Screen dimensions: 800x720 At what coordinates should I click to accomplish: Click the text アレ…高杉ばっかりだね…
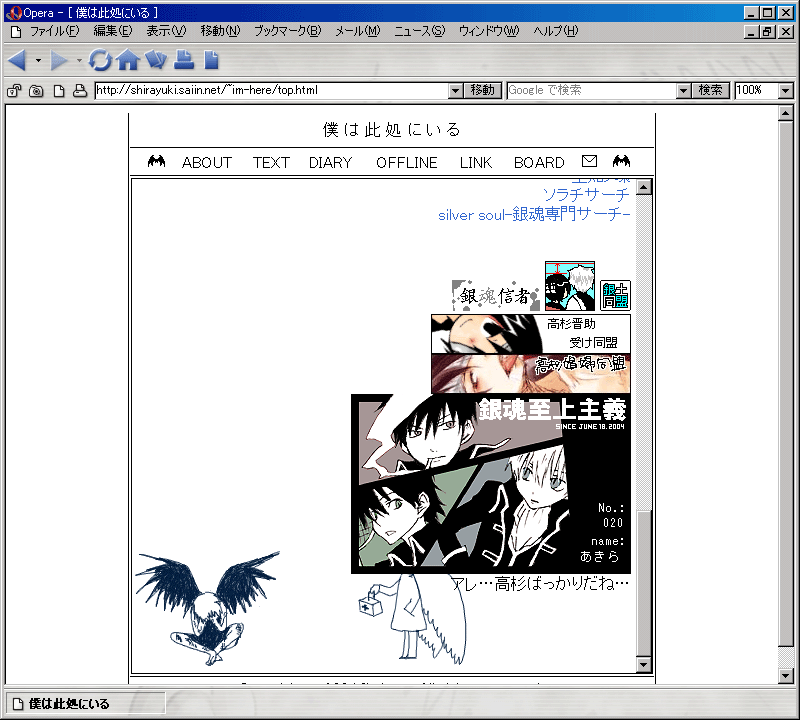click(540, 583)
